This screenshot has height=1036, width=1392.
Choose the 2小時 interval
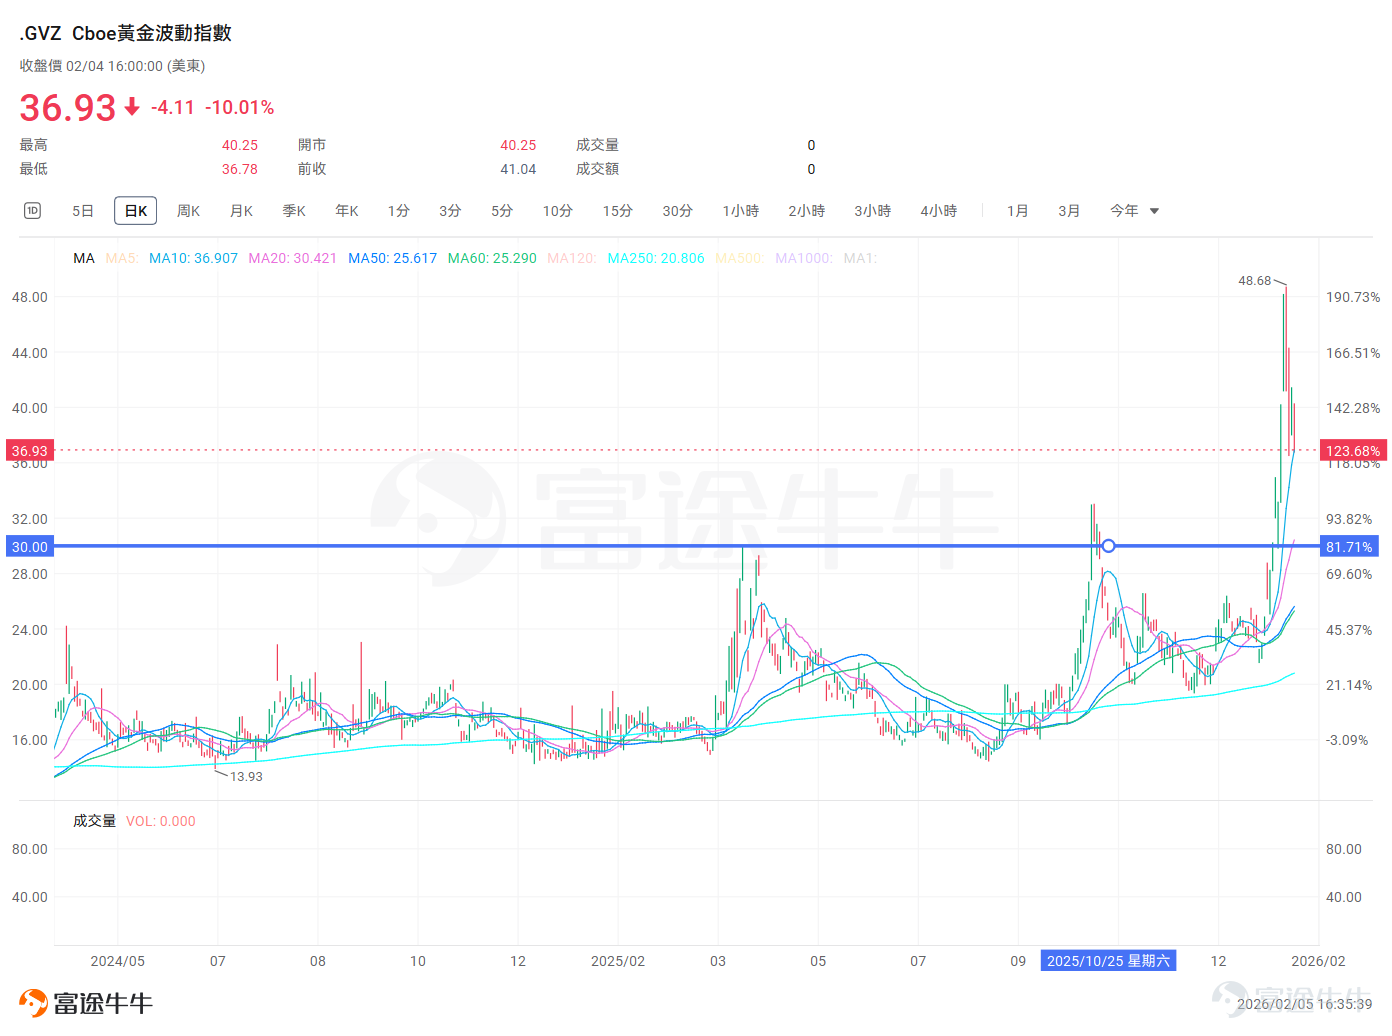(x=807, y=211)
